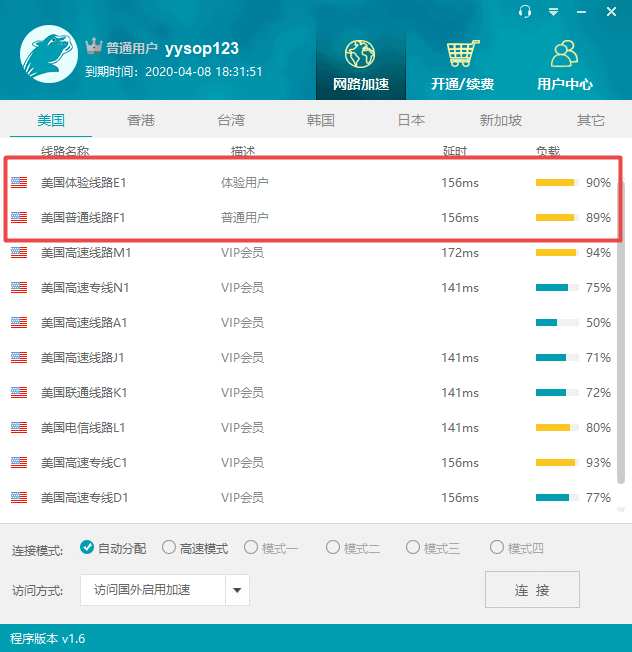Select the 自动分配 connection mode
The width and height of the screenshot is (632, 652).
point(87,548)
